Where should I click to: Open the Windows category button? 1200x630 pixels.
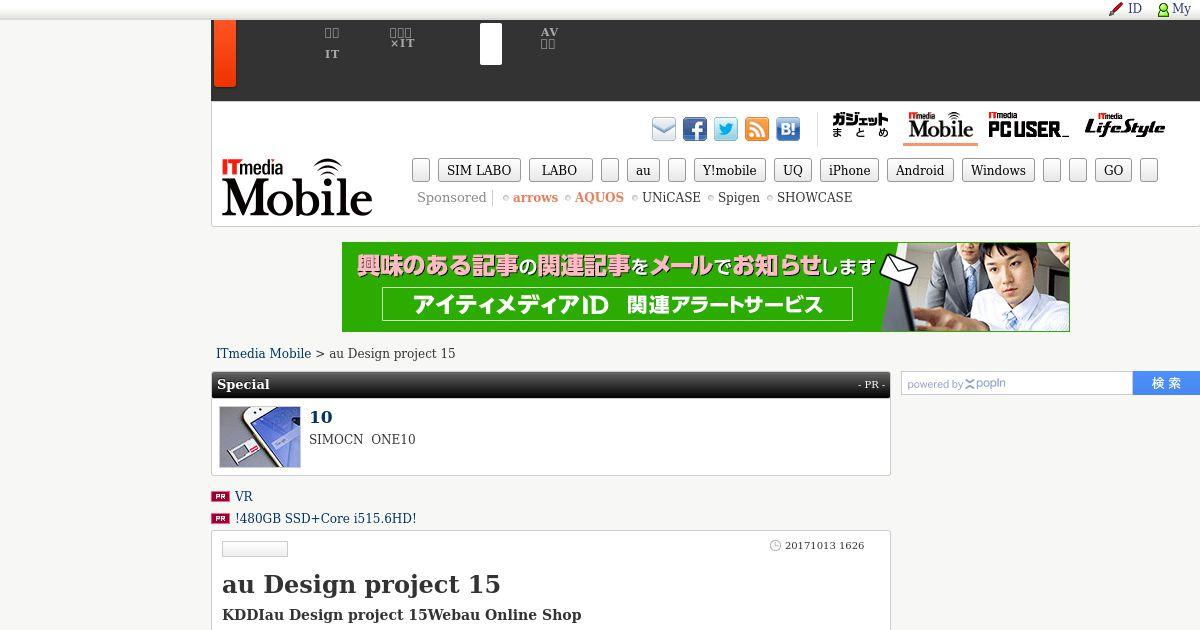pyautogui.click(x=998, y=170)
